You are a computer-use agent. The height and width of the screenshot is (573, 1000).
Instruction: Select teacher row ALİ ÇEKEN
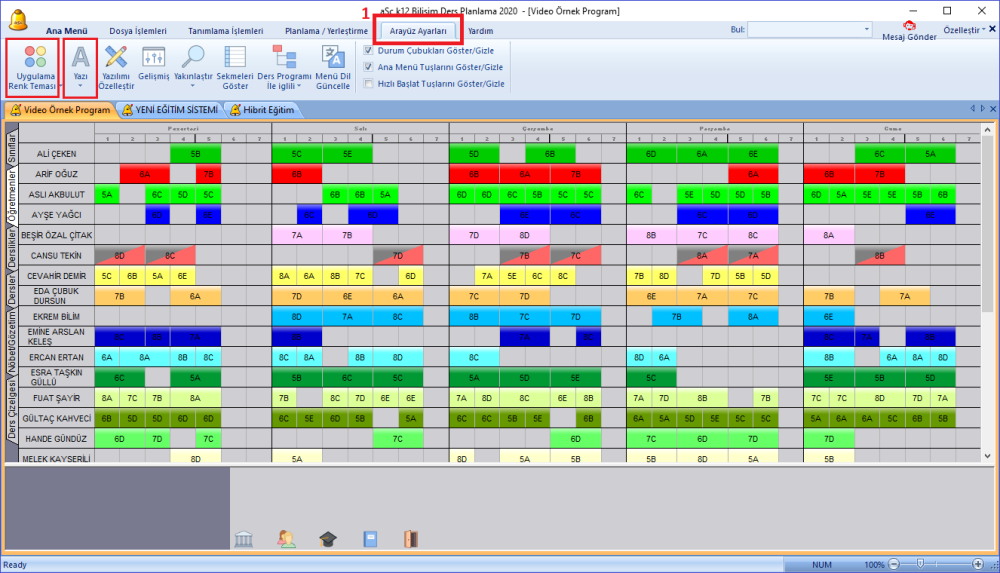pyautogui.click(x=56, y=154)
